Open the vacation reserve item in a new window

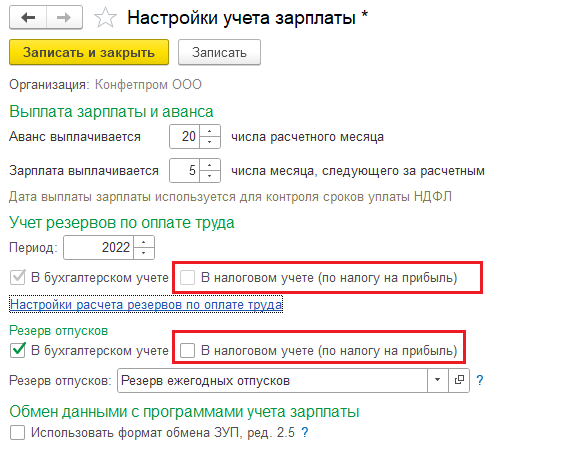(459, 380)
